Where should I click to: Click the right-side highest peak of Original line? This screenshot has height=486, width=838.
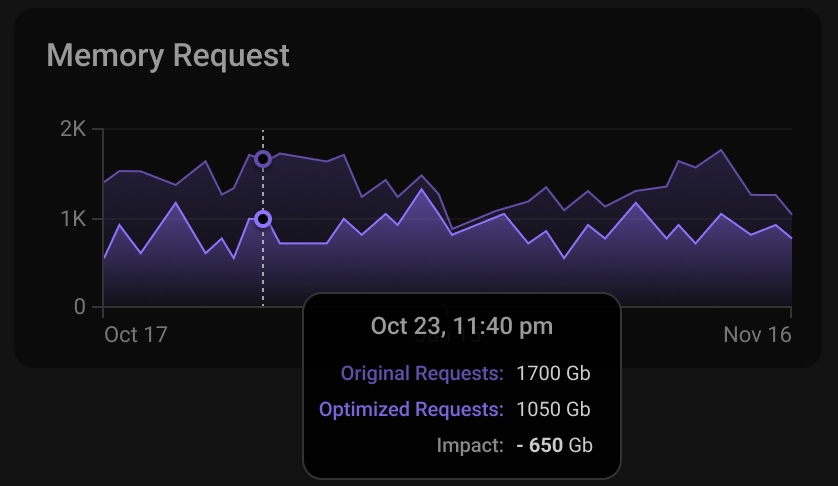point(721,150)
